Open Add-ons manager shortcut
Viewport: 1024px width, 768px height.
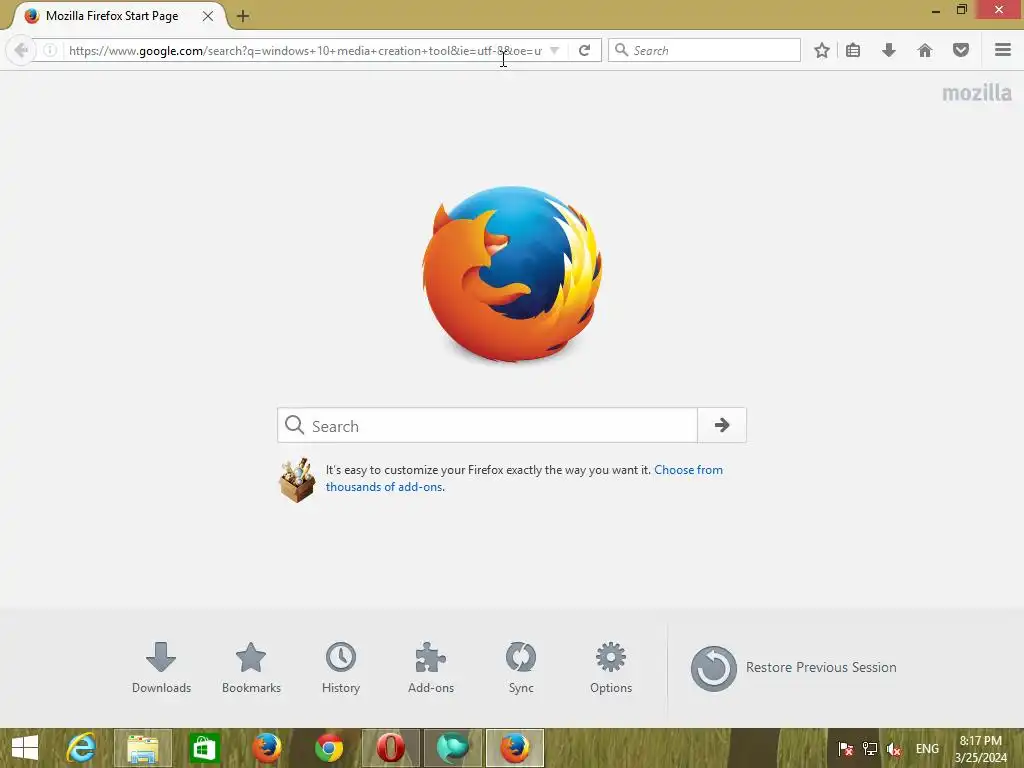click(431, 667)
